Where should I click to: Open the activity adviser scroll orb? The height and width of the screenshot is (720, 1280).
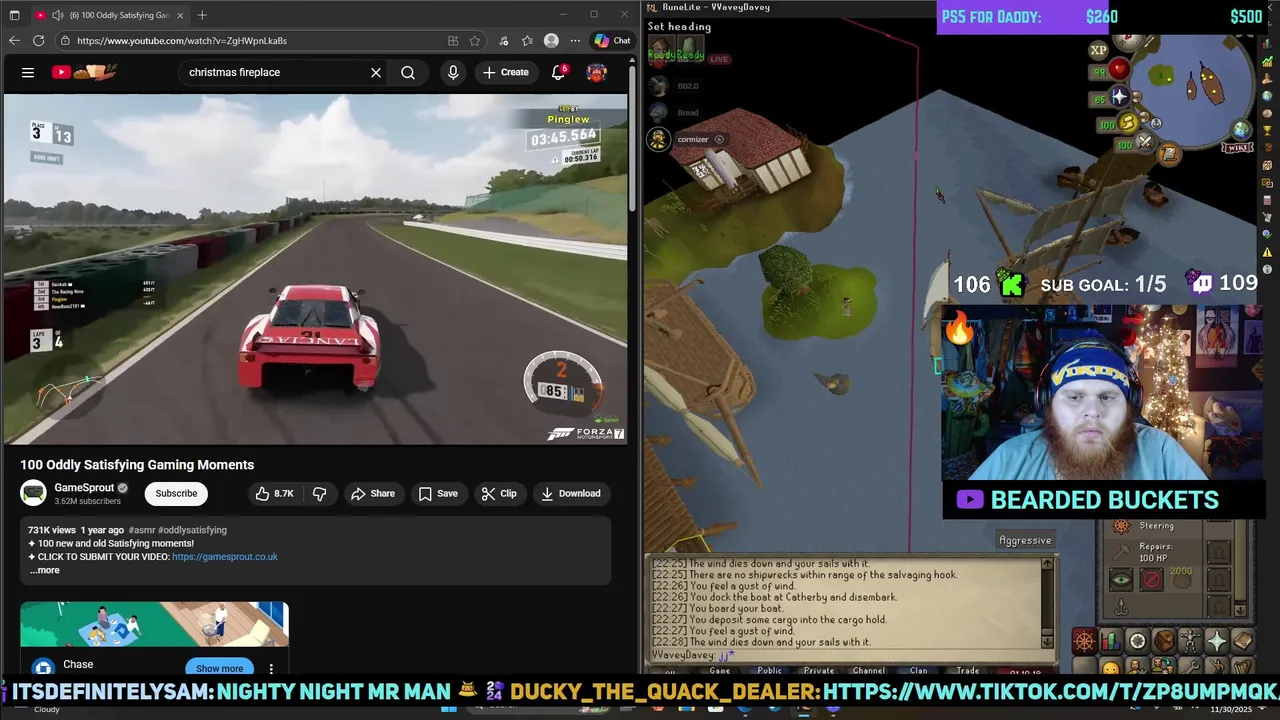[x=1168, y=153]
